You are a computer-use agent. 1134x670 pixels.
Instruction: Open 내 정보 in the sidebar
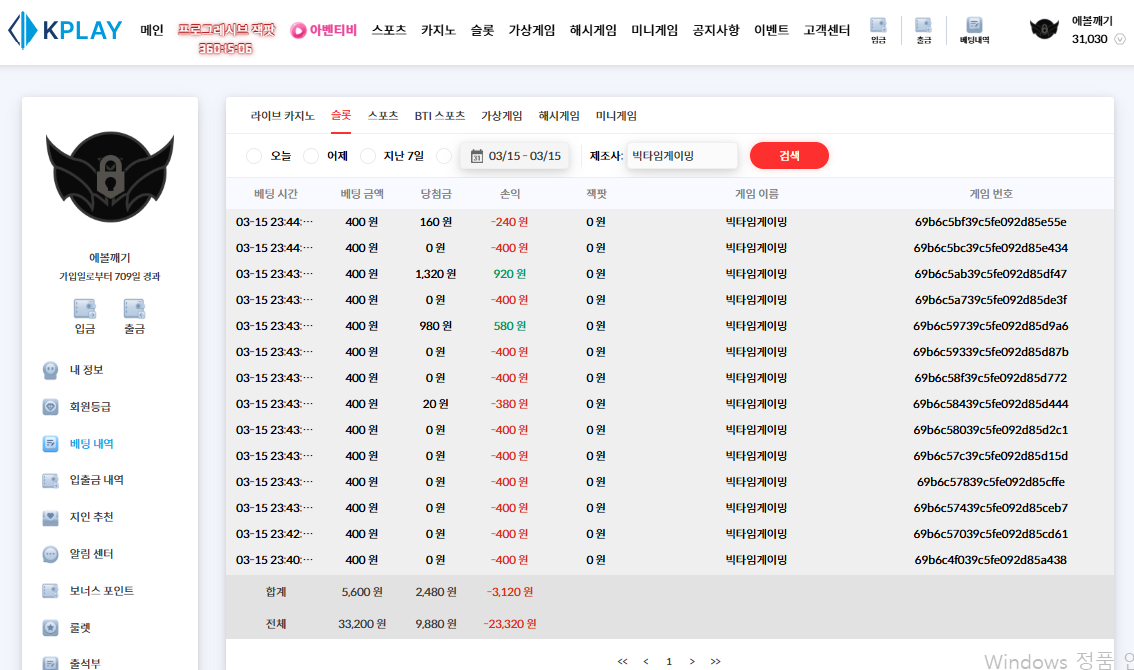(x=86, y=370)
